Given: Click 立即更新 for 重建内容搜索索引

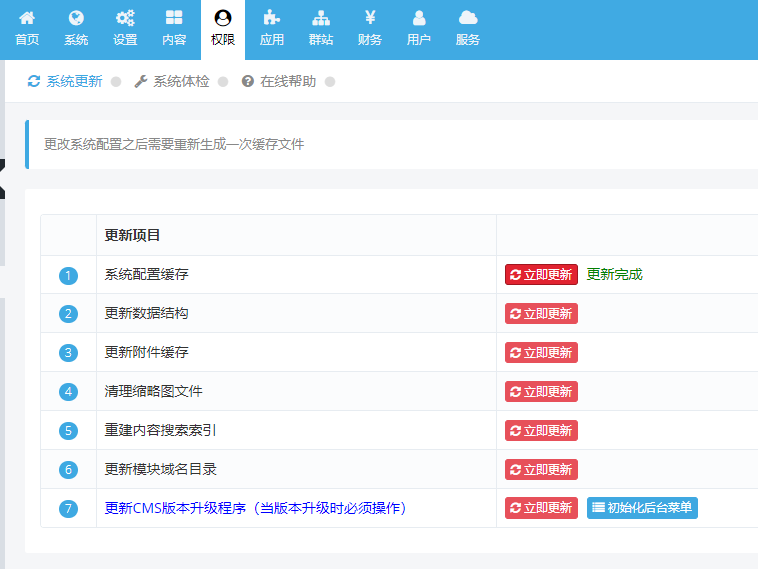Looking at the screenshot, I should tap(541, 430).
